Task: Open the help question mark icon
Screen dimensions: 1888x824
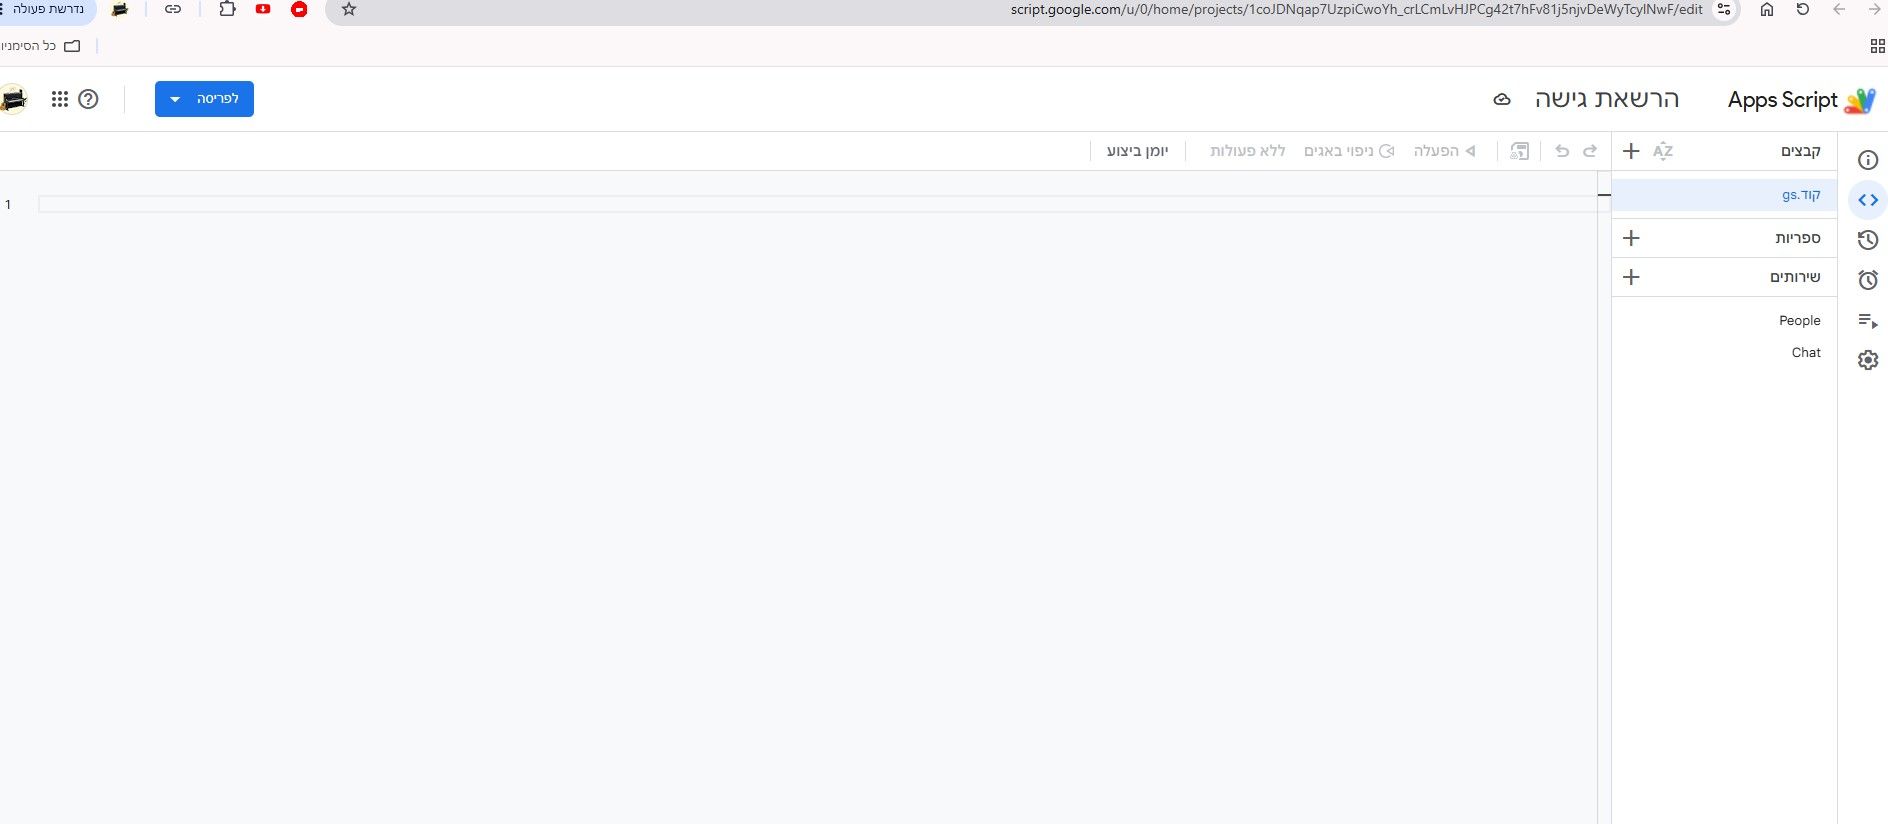Action: (88, 99)
